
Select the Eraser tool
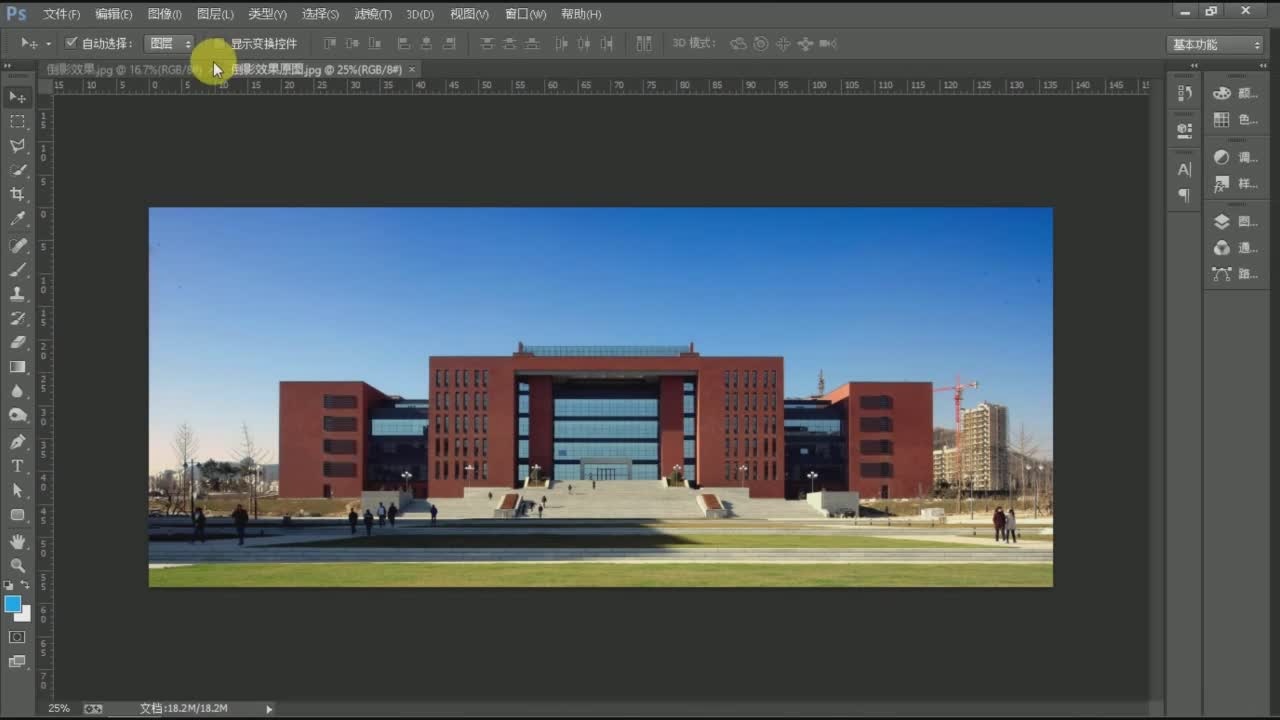coord(18,343)
